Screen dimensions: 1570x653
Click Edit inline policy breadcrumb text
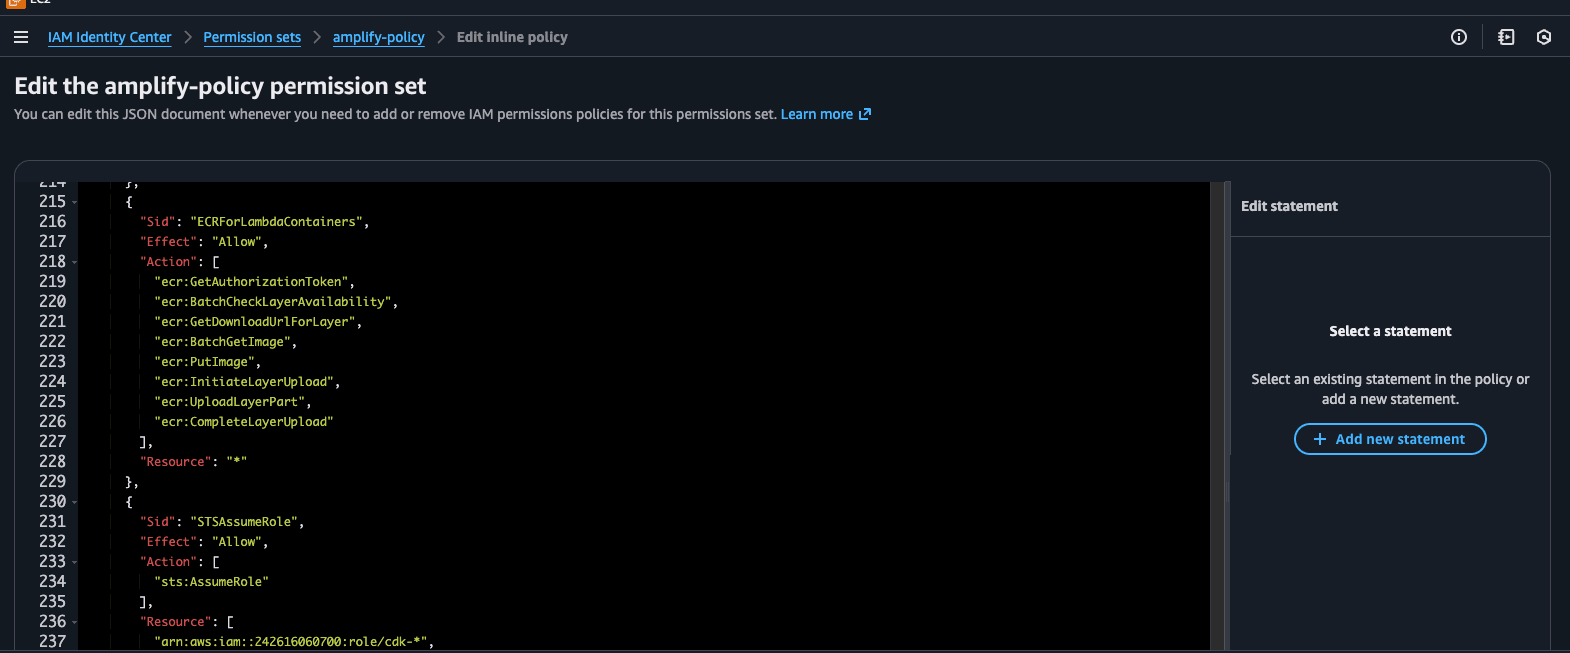(x=512, y=37)
